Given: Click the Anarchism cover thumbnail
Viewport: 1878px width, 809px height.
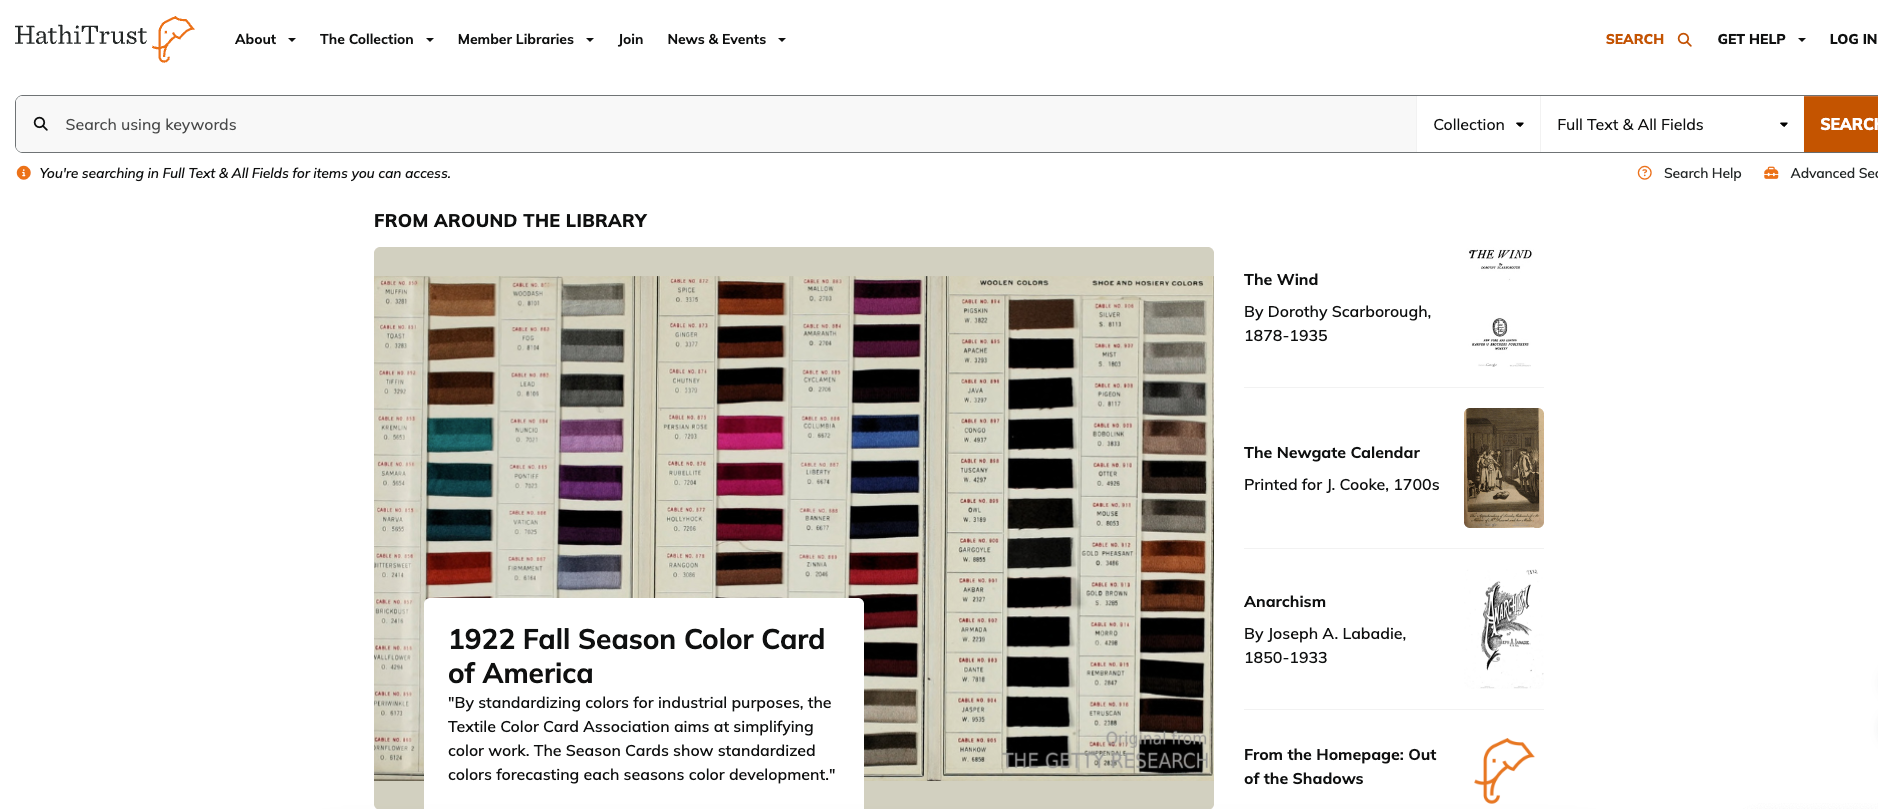Looking at the screenshot, I should pyautogui.click(x=1506, y=629).
